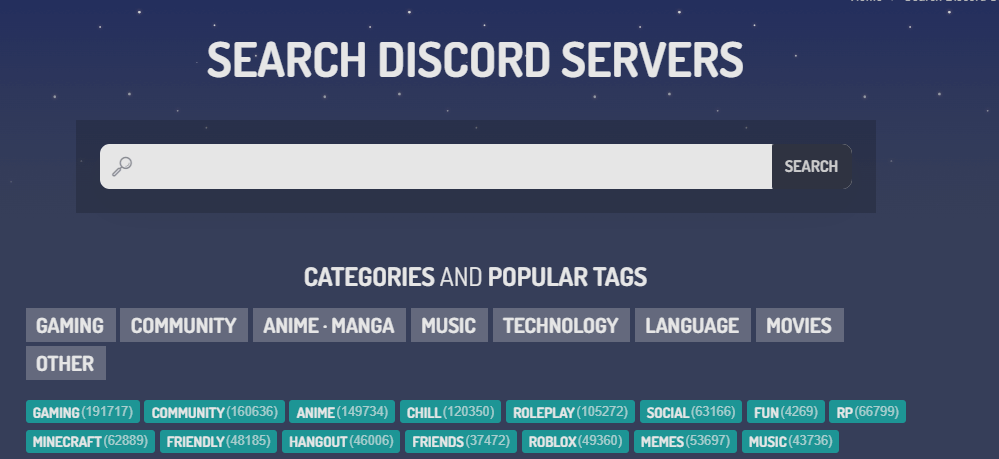999x459 pixels.
Task: Click the magnifying glass icon in search field
Action: pyautogui.click(x=122, y=166)
